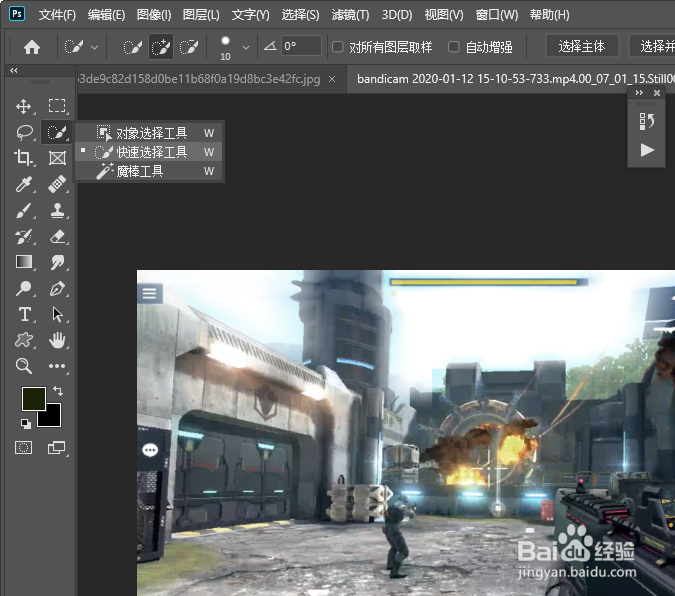675x596 pixels.
Task: Open the 图层(L) menu
Action: 201,15
